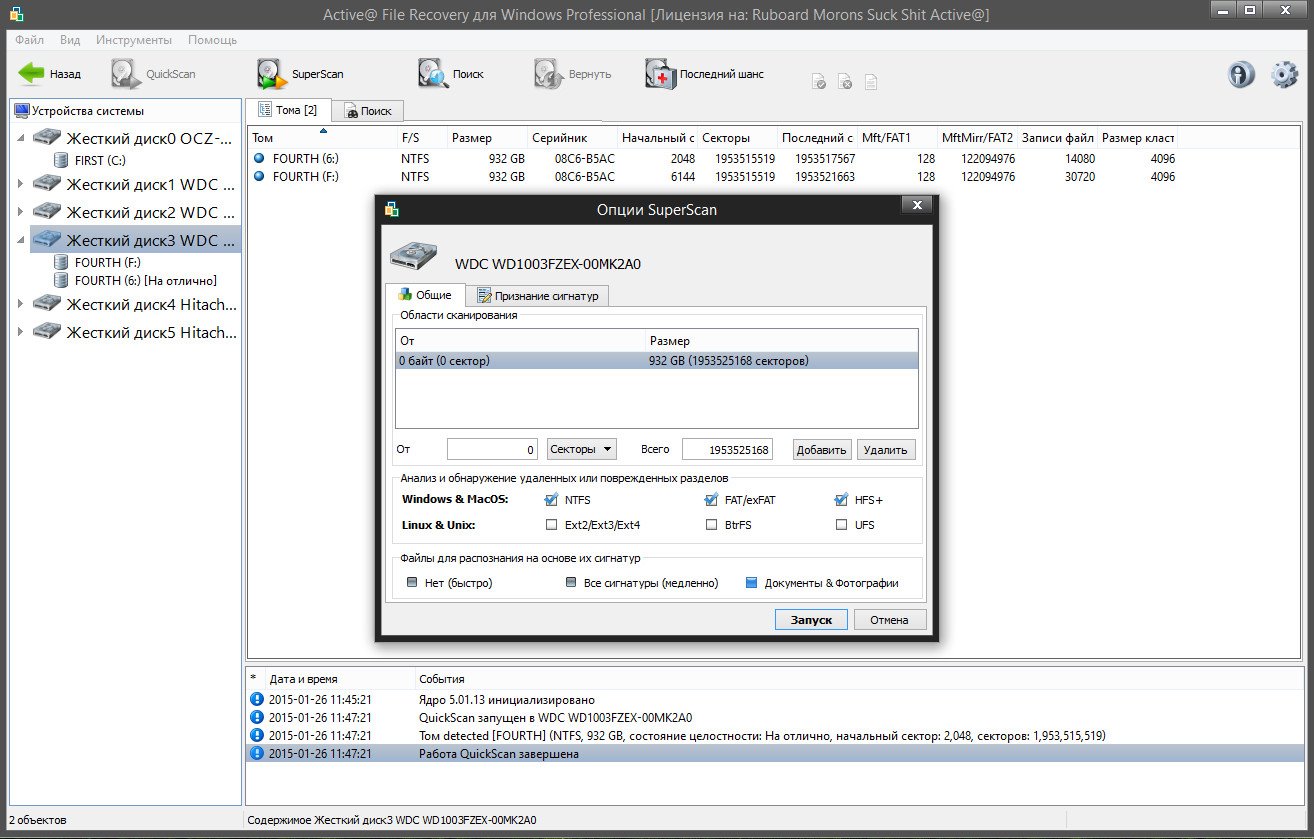This screenshot has height=839, width=1314.
Task: Open Поиск search tool in toolbar
Action: (451, 74)
